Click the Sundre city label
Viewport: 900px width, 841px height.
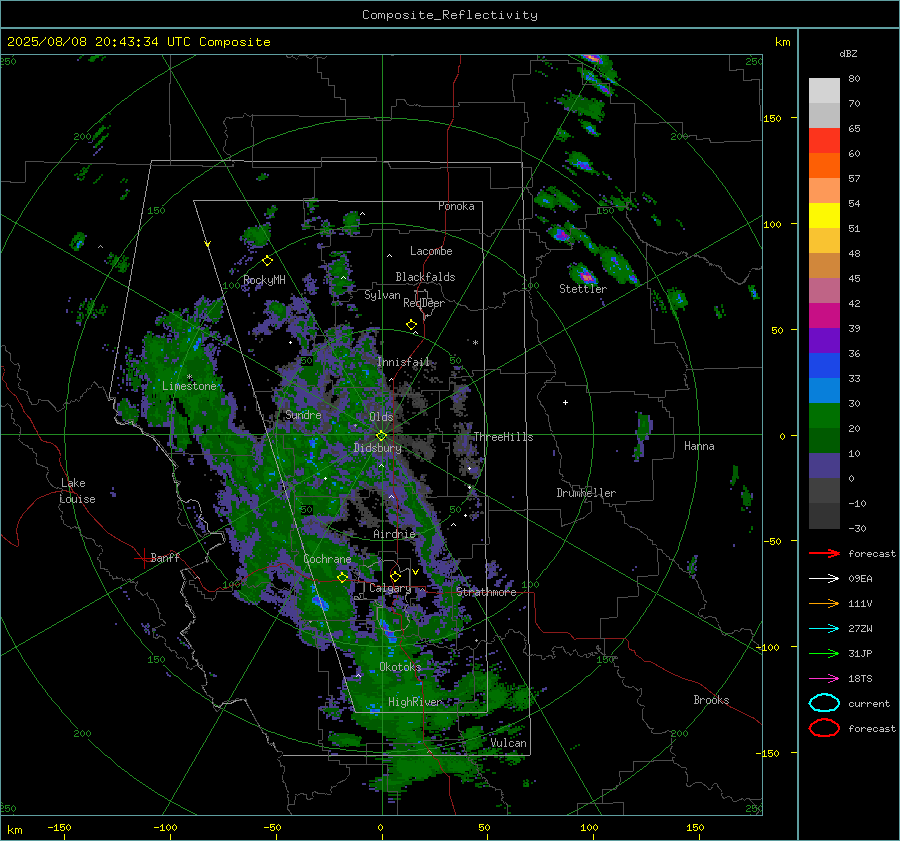click(x=303, y=414)
